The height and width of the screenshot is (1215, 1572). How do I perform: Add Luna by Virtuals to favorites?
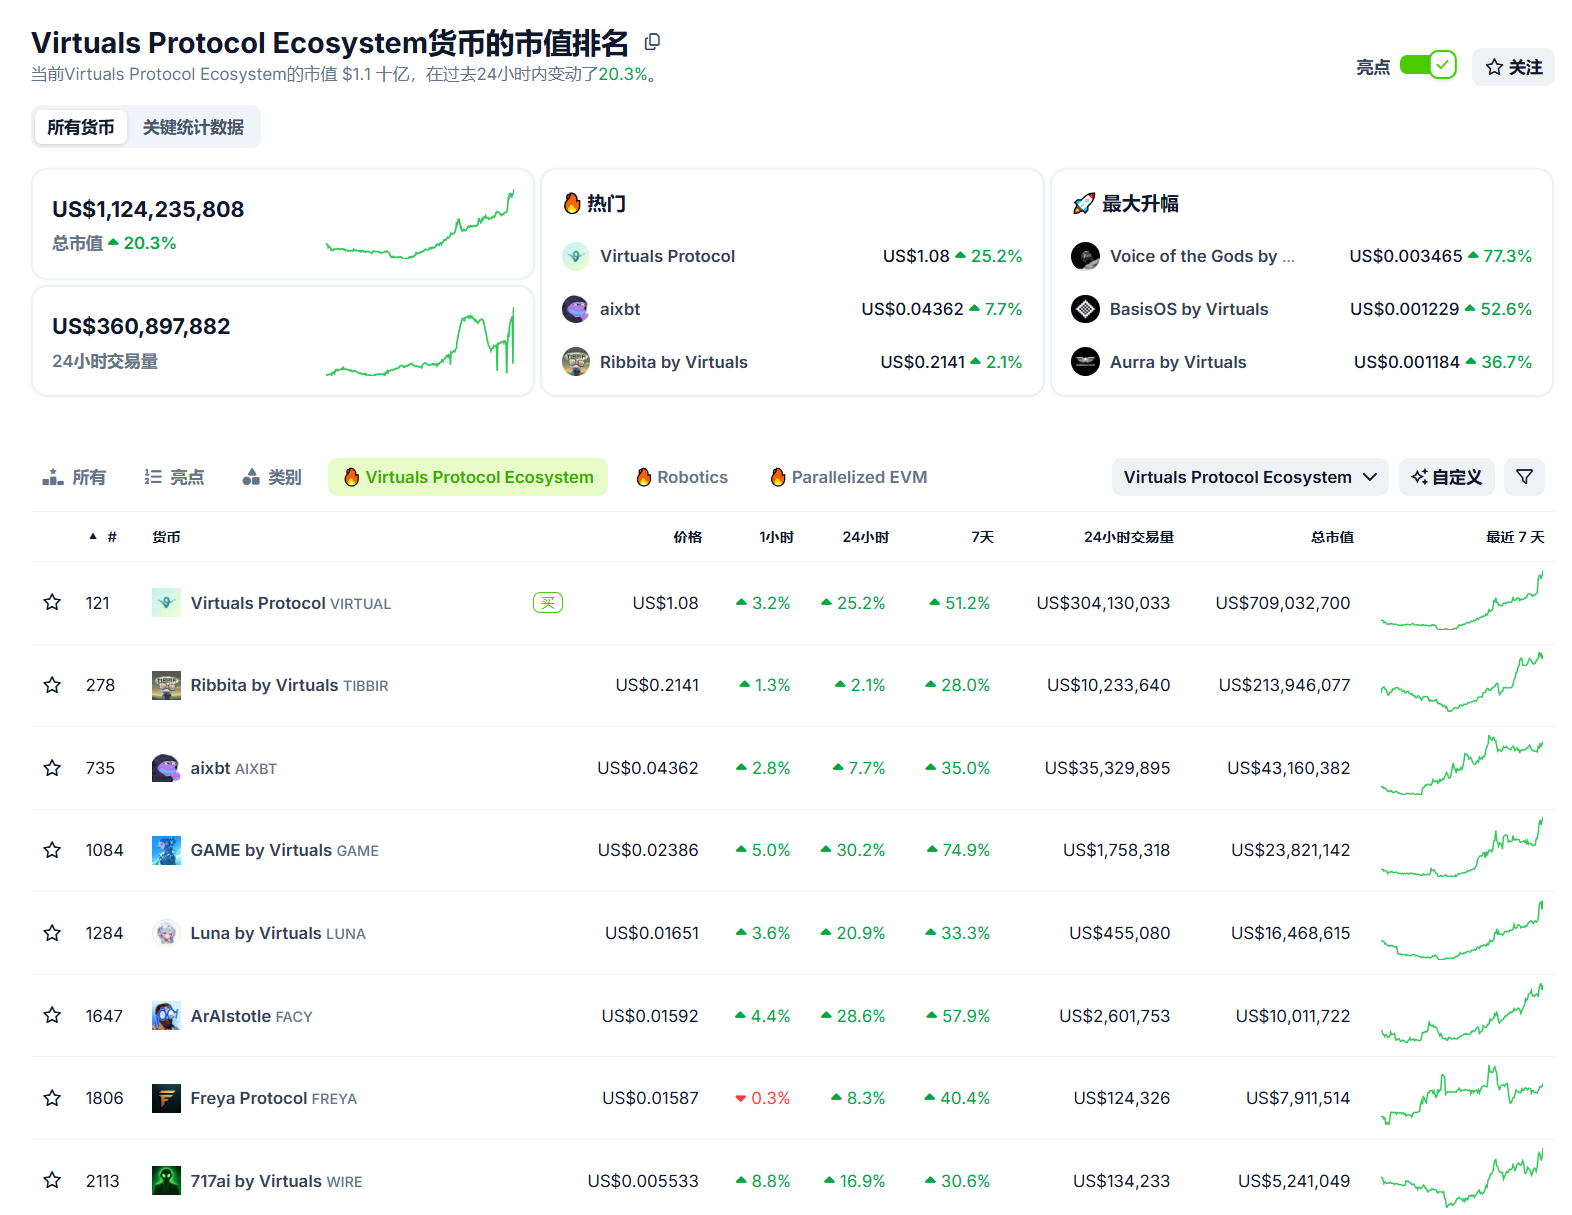click(52, 933)
